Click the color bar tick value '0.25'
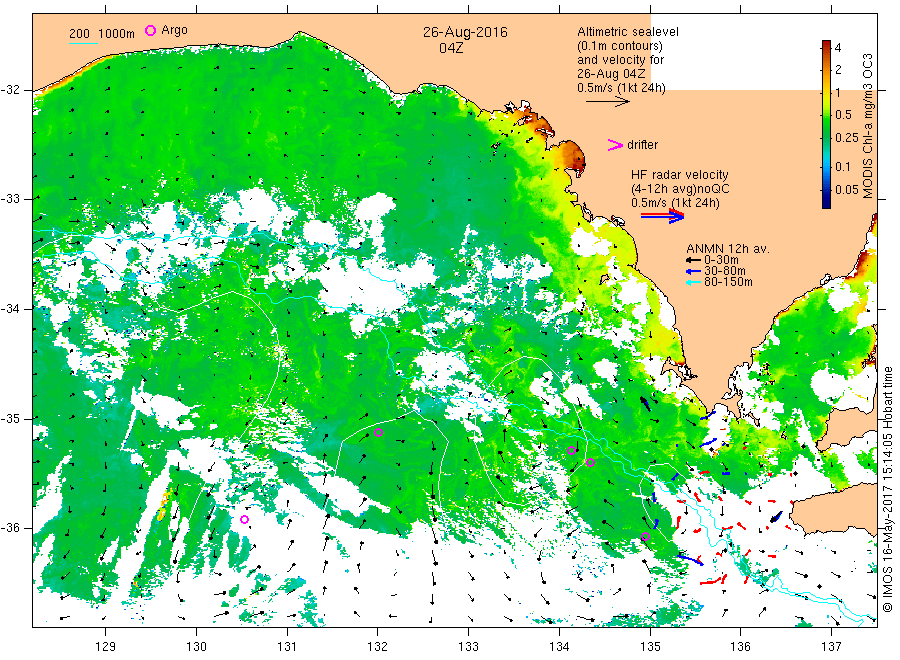Screen dimensions: 900x660 (847, 138)
